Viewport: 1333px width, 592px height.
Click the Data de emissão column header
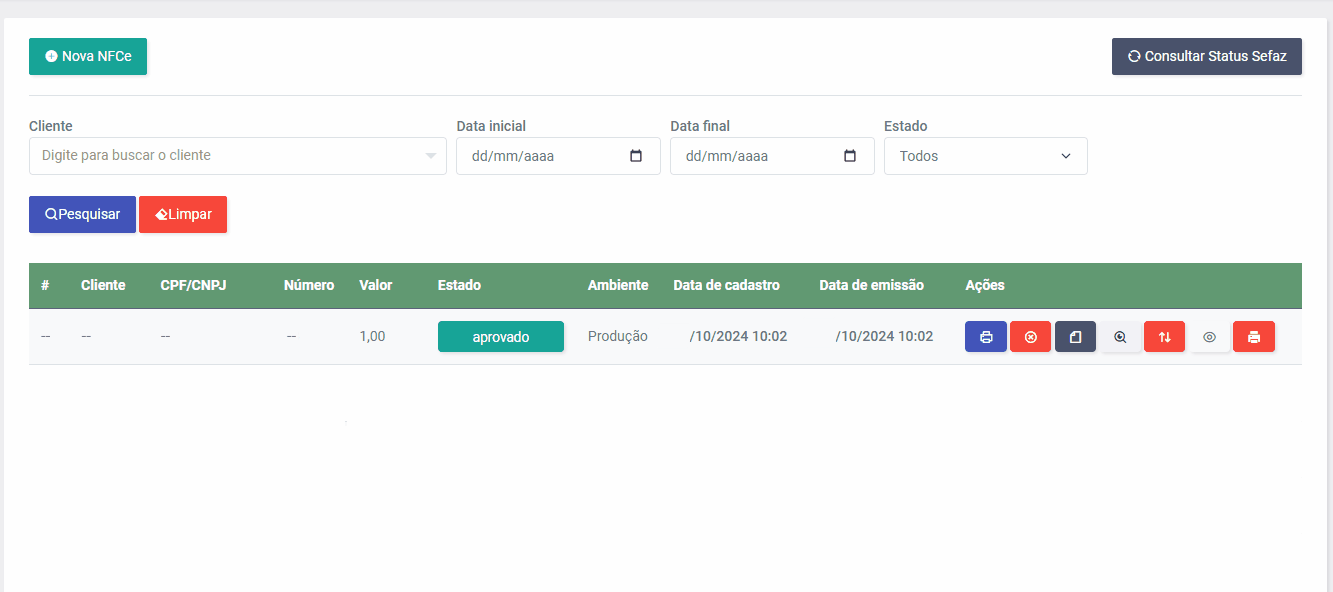871,285
